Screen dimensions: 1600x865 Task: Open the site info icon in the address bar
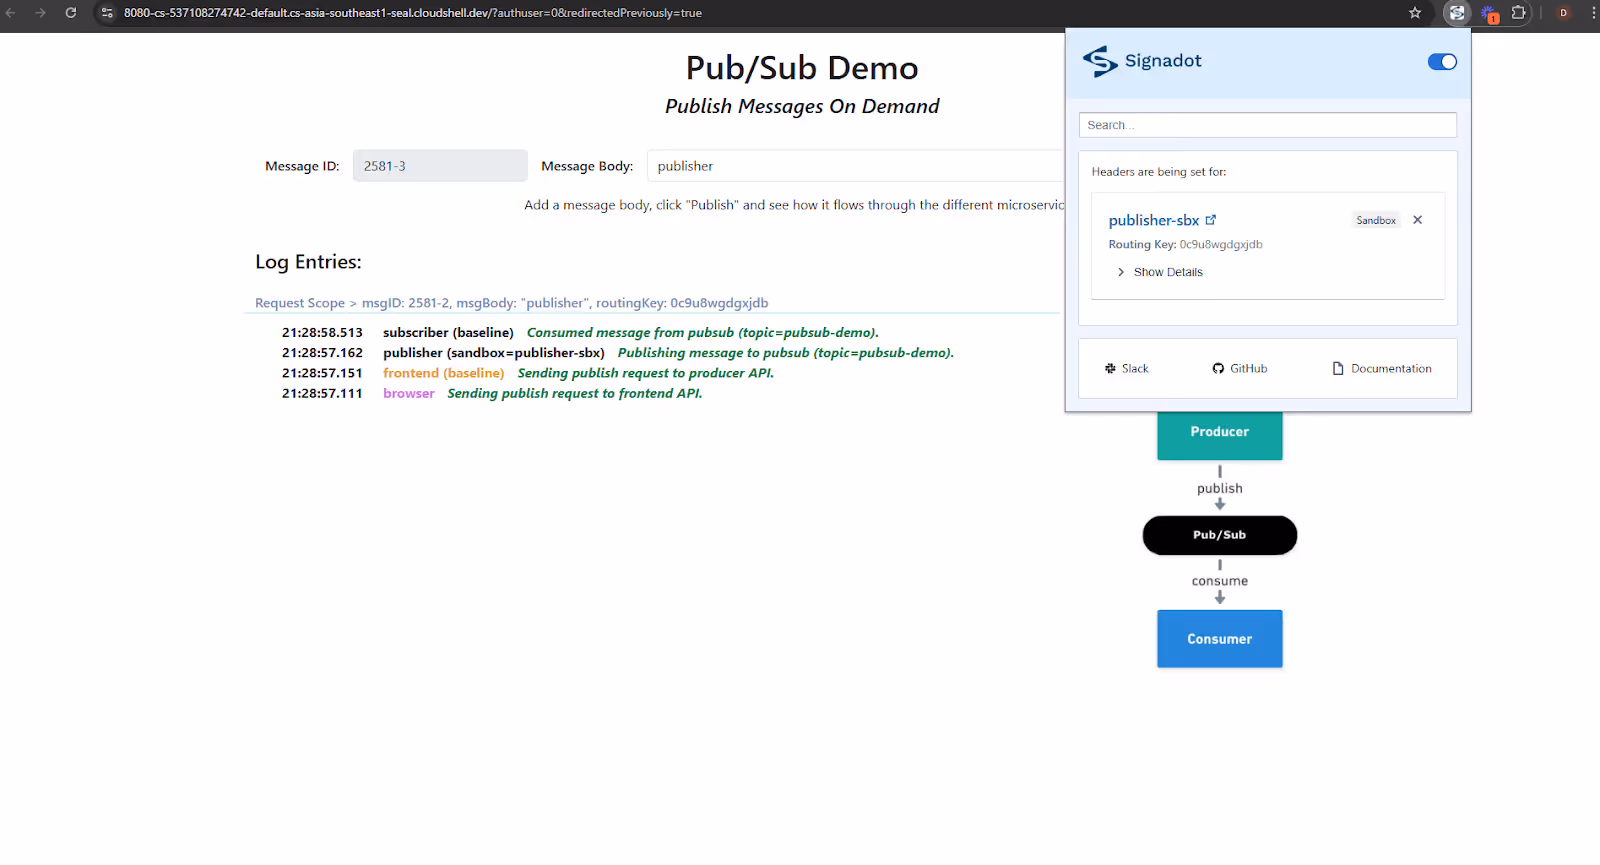(x=108, y=13)
